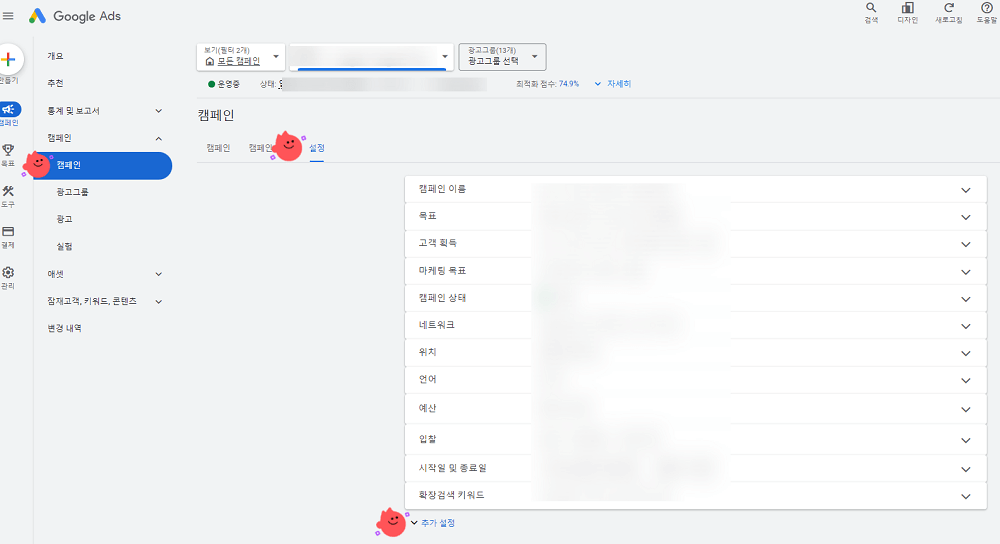Select 캠페인 highlighted navigation item
This screenshot has width=1000, height=544.
tap(102, 165)
